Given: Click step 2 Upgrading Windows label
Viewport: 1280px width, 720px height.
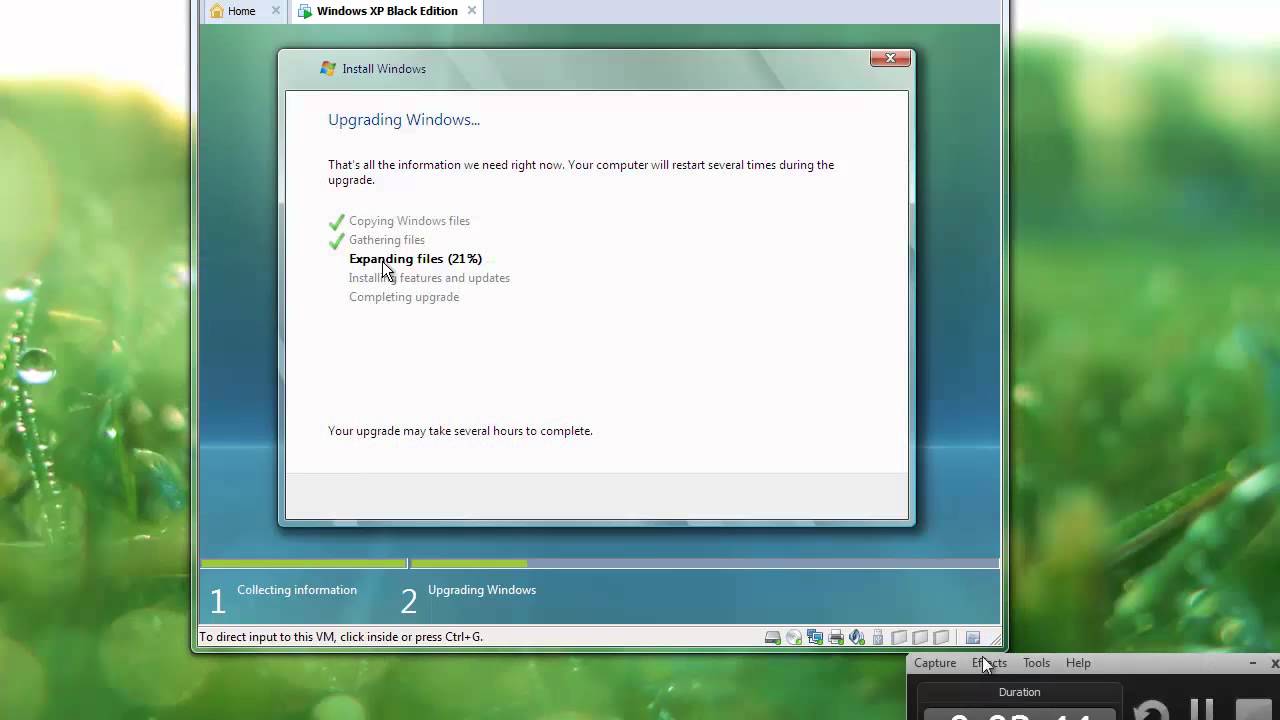Looking at the screenshot, I should pyautogui.click(x=482, y=590).
